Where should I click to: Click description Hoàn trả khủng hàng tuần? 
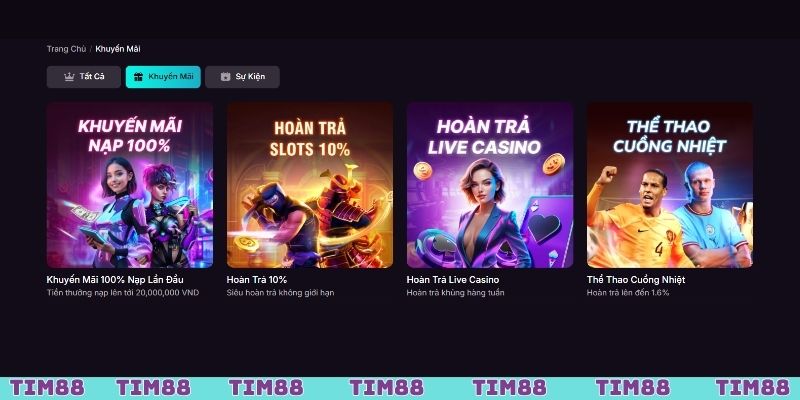[456, 293]
